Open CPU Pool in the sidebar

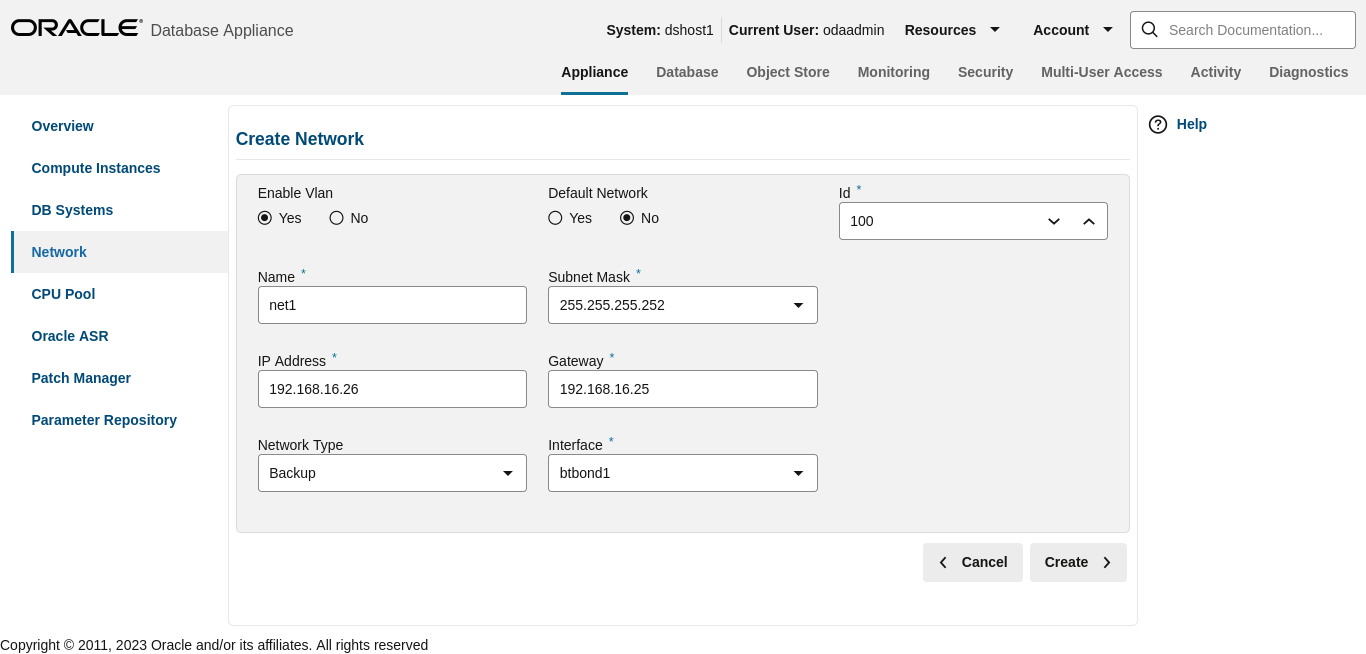point(63,294)
